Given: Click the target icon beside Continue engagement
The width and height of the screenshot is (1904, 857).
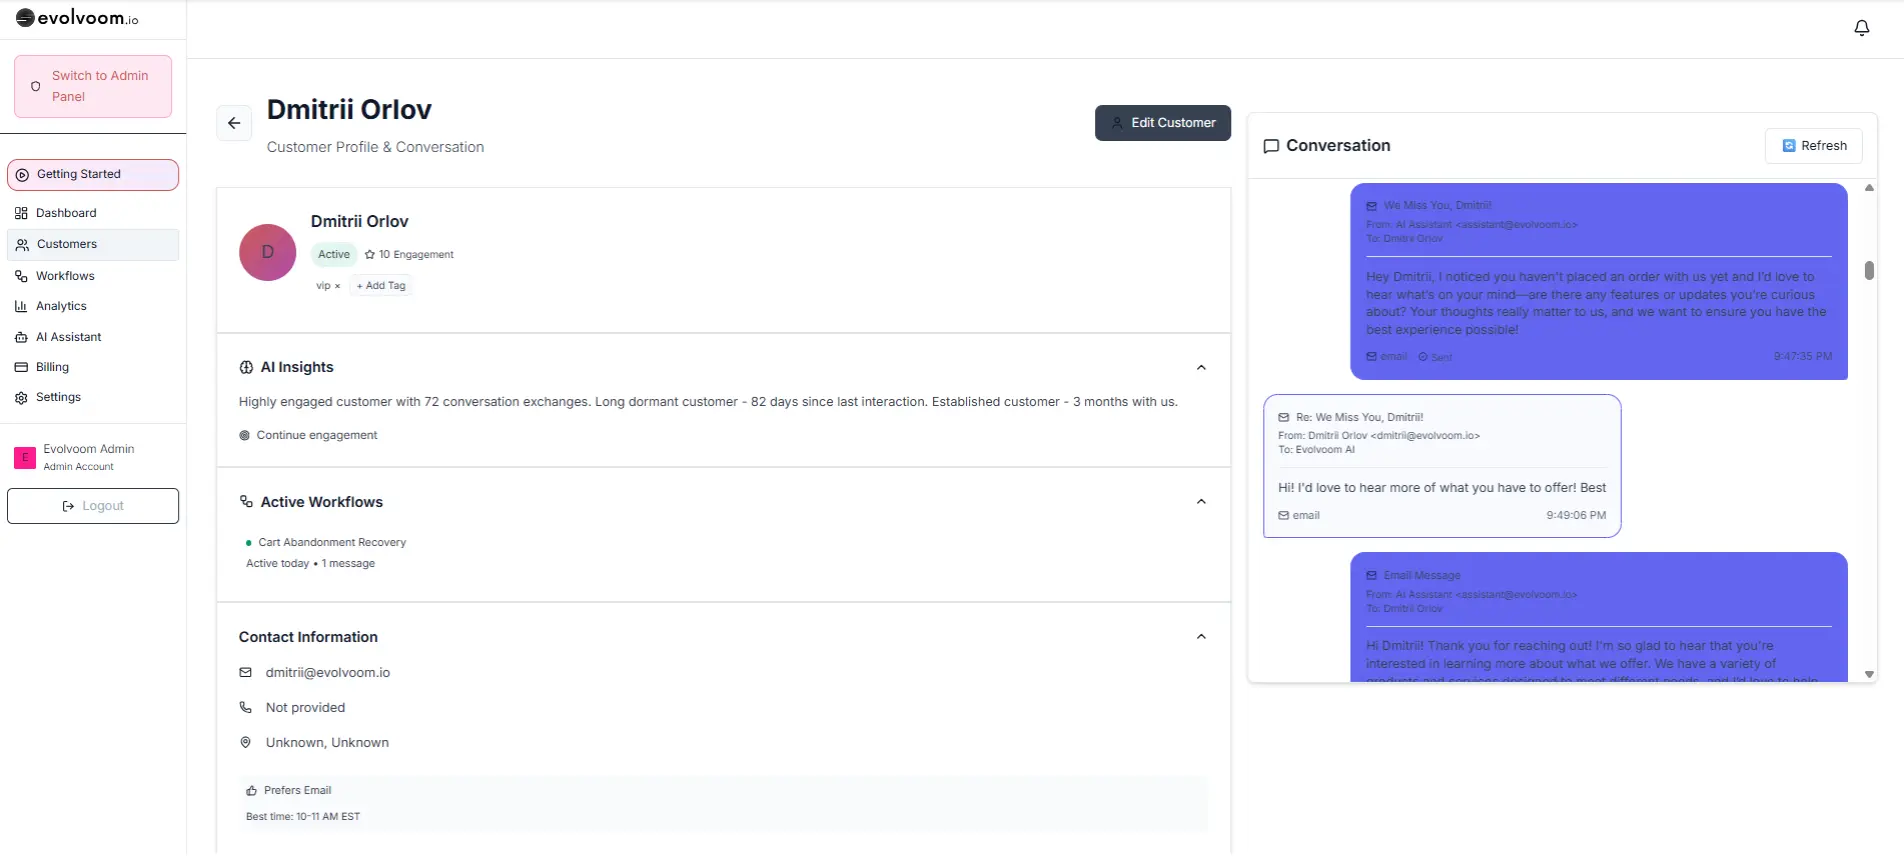Looking at the screenshot, I should tap(245, 436).
